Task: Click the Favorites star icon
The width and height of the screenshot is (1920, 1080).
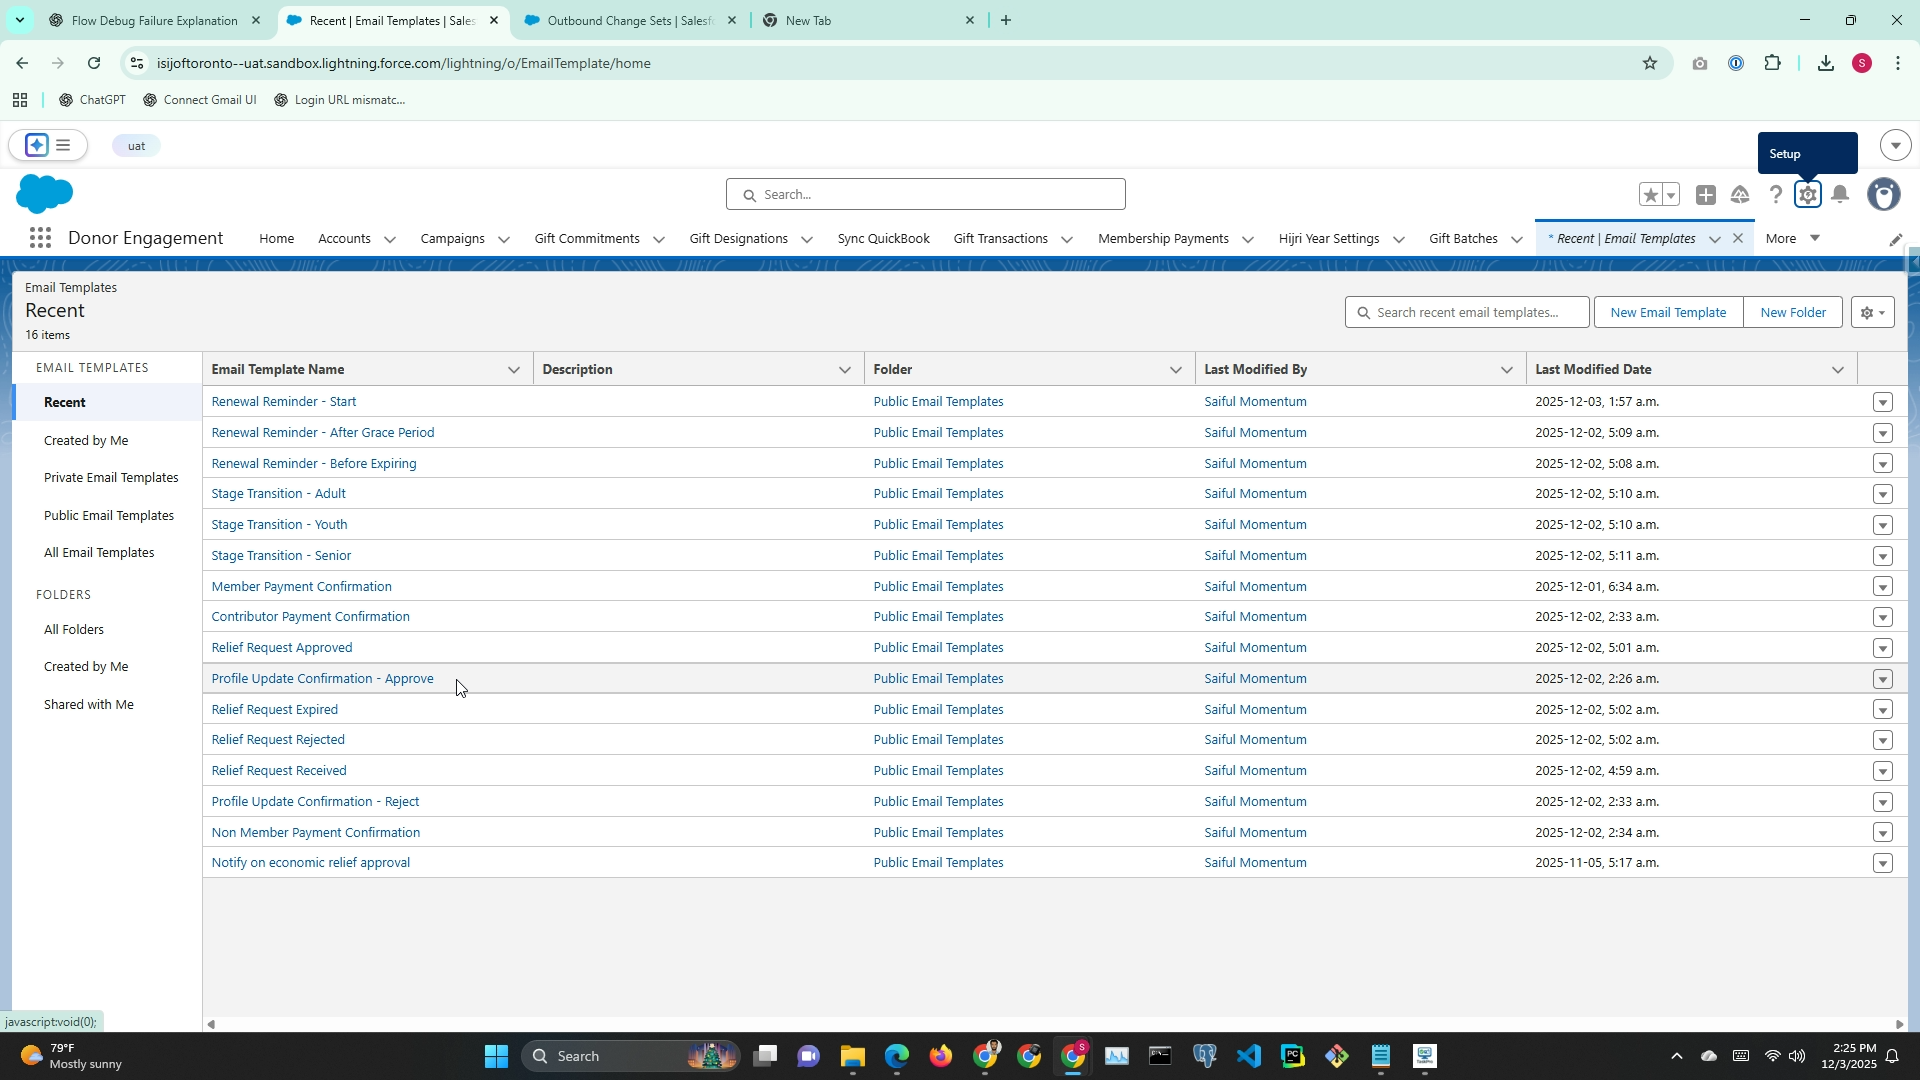Action: pyautogui.click(x=1650, y=195)
